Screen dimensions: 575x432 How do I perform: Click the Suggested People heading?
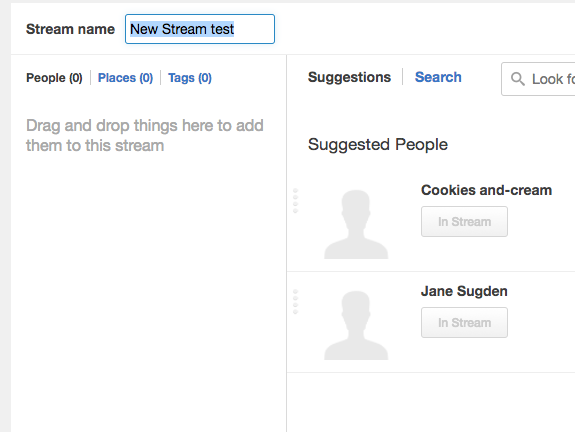pyautogui.click(x=378, y=144)
